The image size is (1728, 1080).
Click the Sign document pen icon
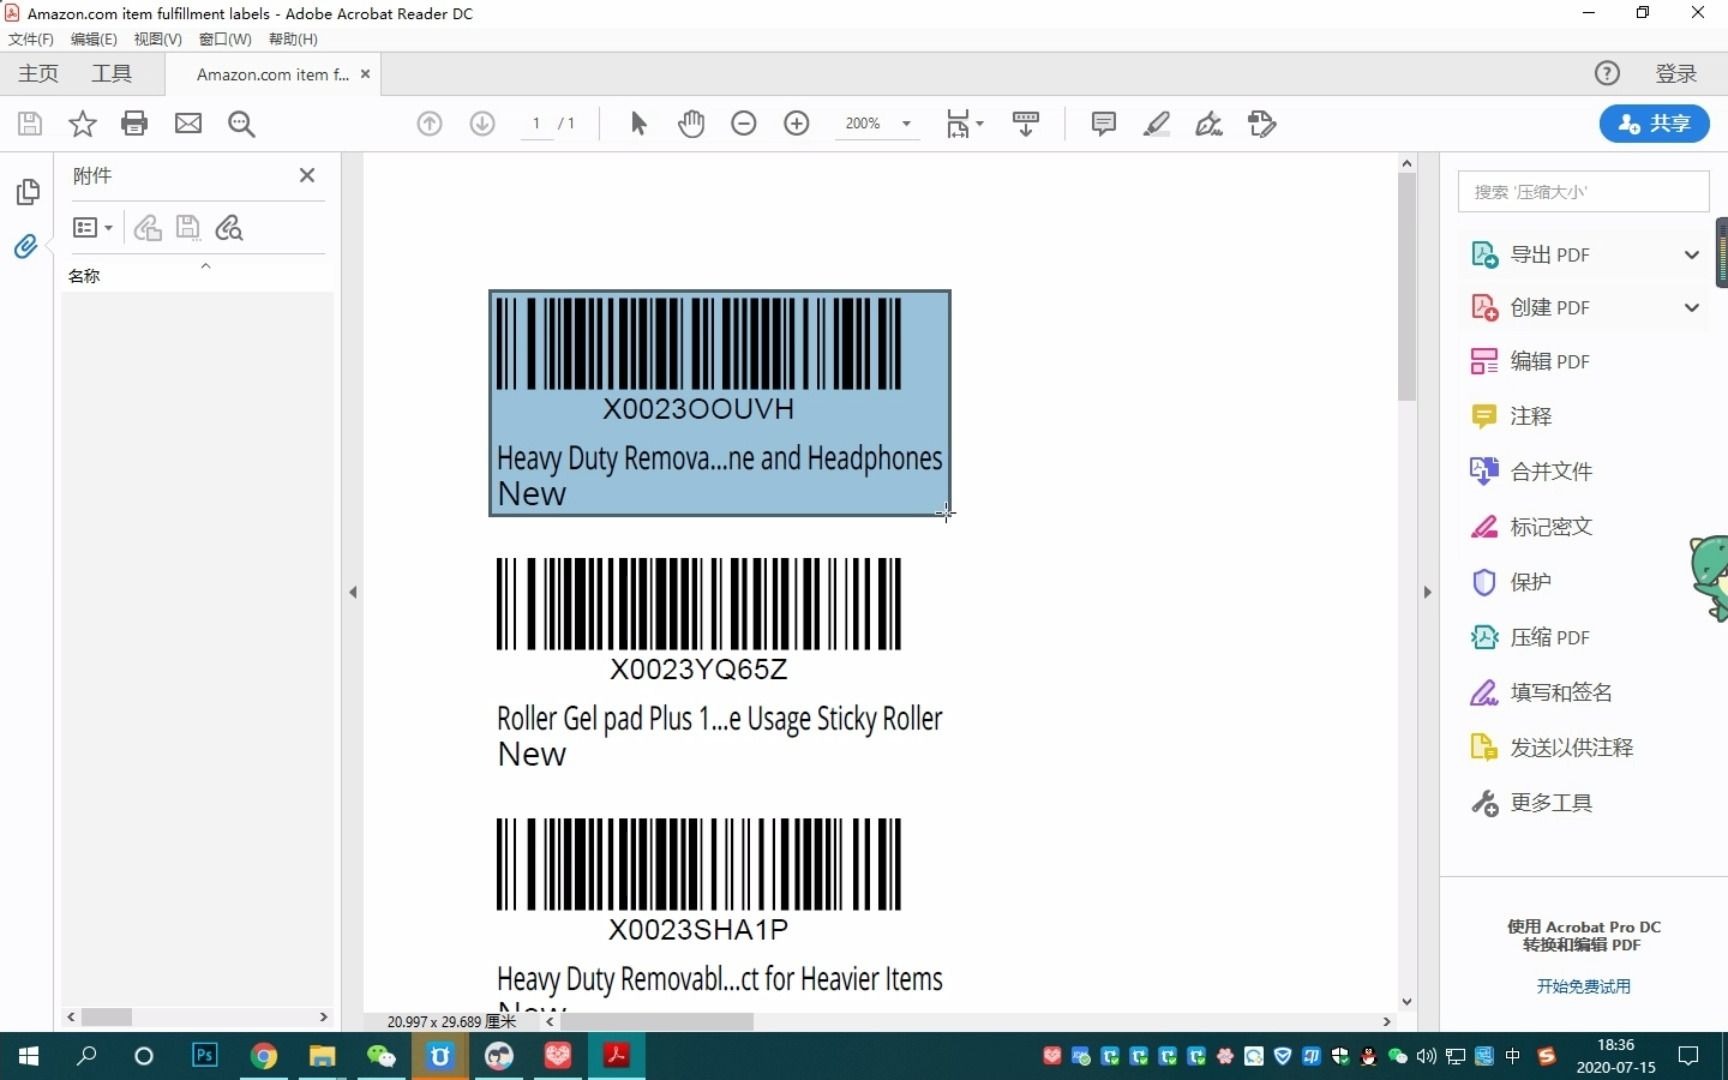tap(1208, 123)
